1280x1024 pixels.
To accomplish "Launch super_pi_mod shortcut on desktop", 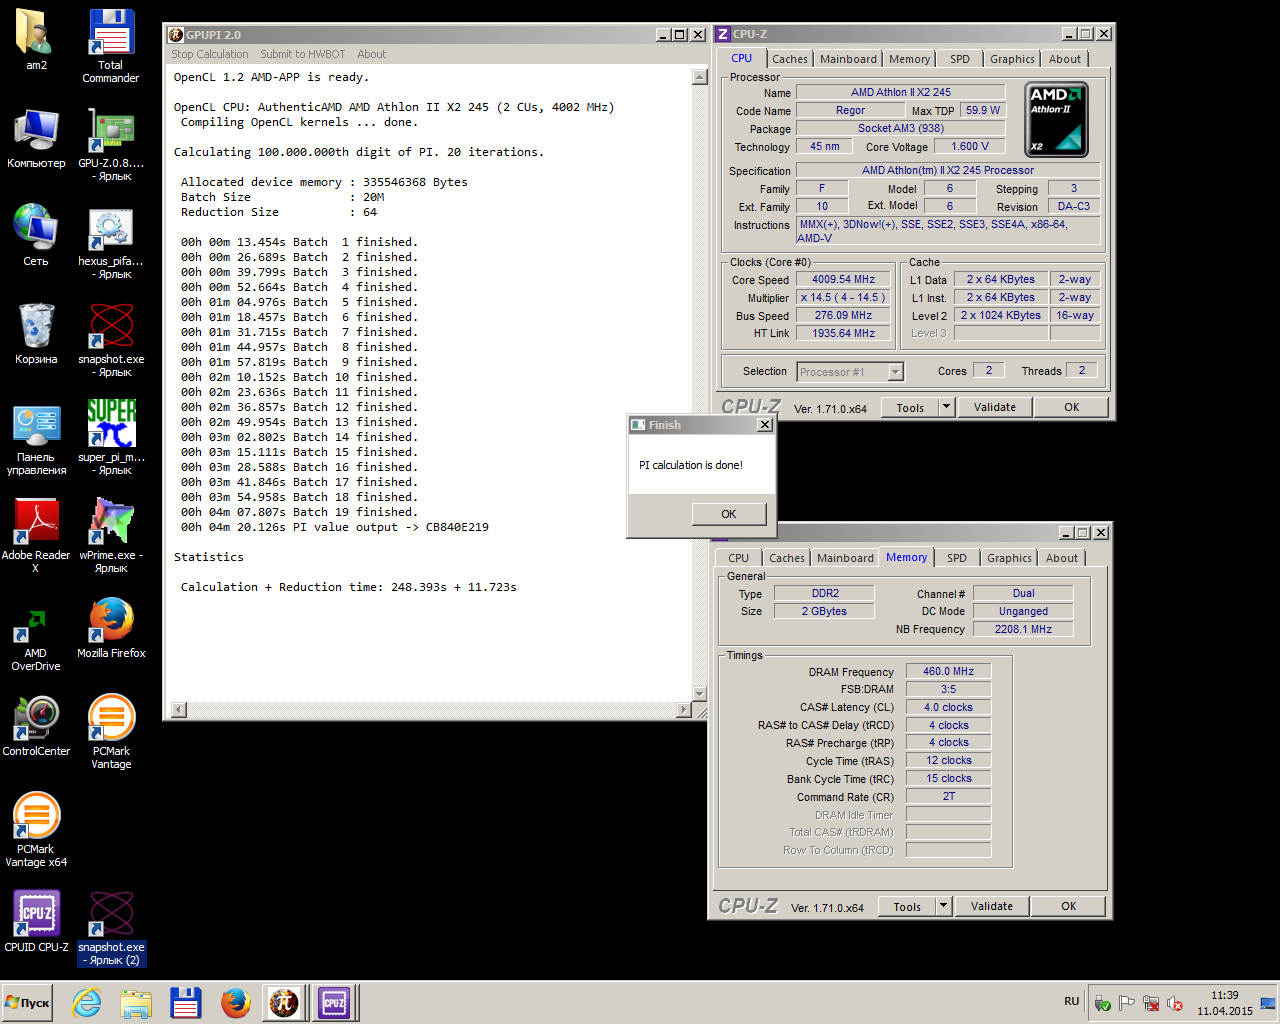I will pos(111,438).
